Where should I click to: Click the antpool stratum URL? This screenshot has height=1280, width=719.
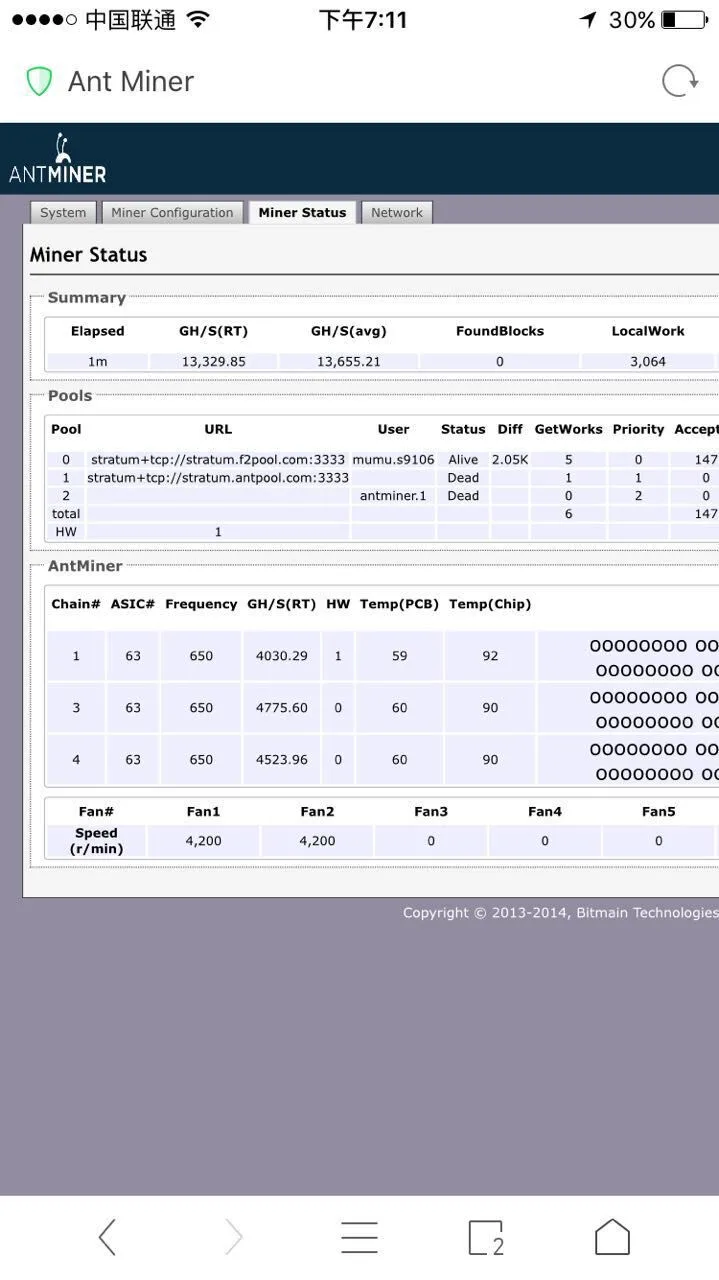(218, 478)
